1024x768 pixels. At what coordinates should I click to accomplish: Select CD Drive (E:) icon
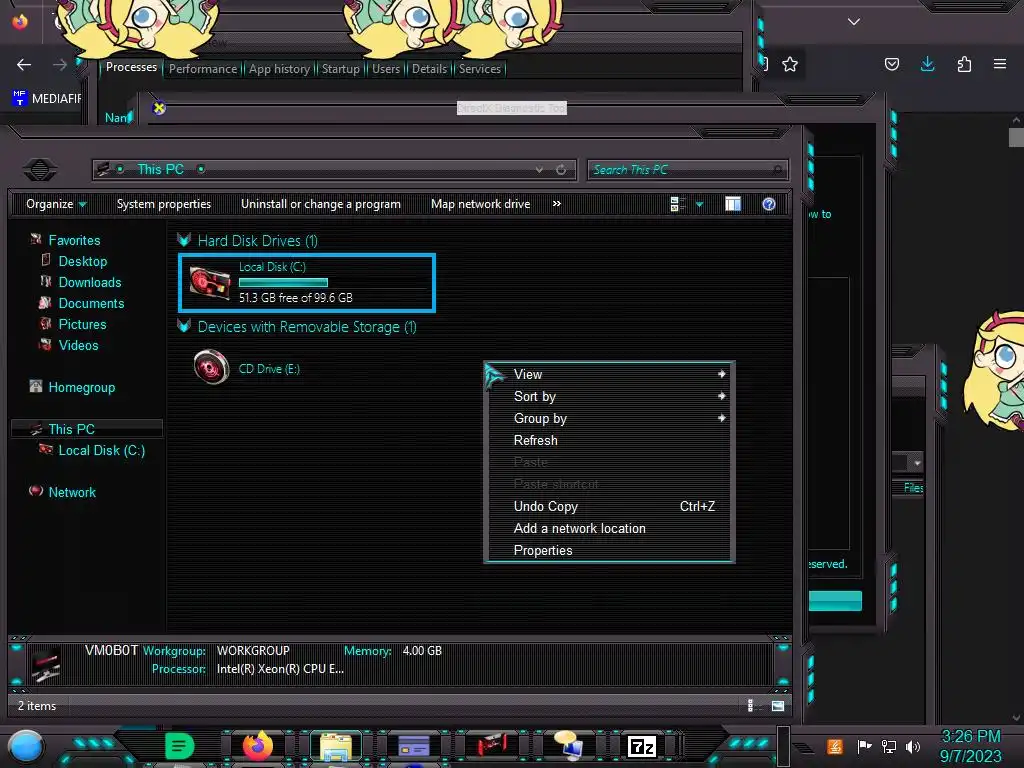(x=212, y=366)
